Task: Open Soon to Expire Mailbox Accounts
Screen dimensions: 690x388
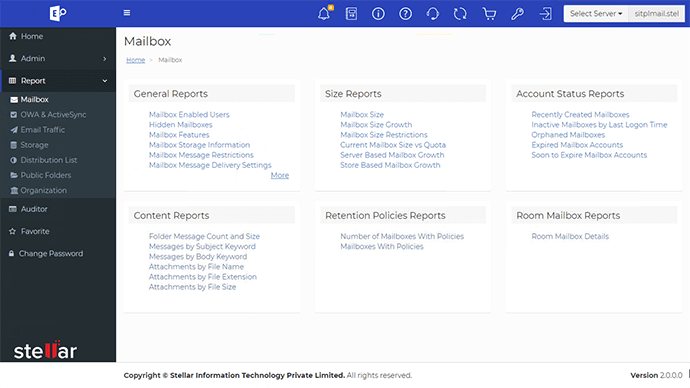Action: coord(589,155)
